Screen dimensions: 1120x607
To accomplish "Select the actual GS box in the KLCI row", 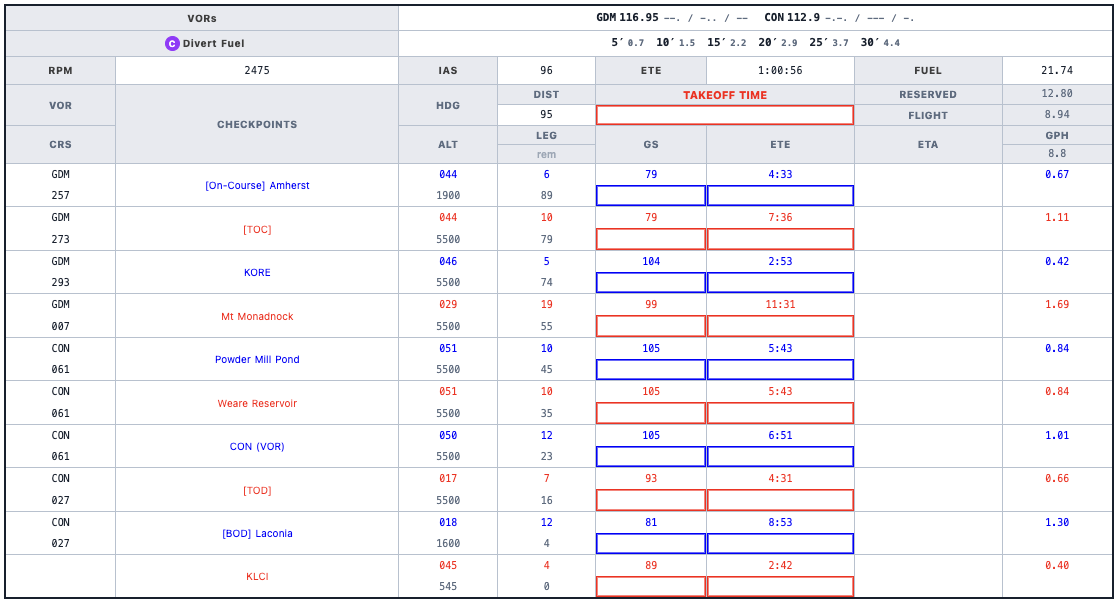I will point(651,587).
